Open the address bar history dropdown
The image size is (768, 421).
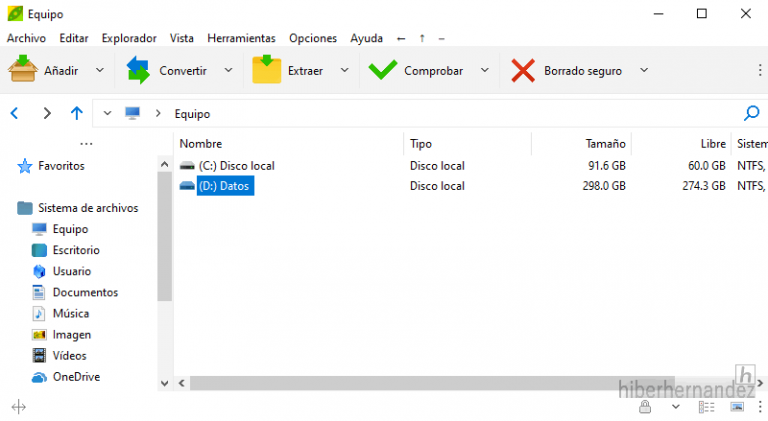point(108,113)
